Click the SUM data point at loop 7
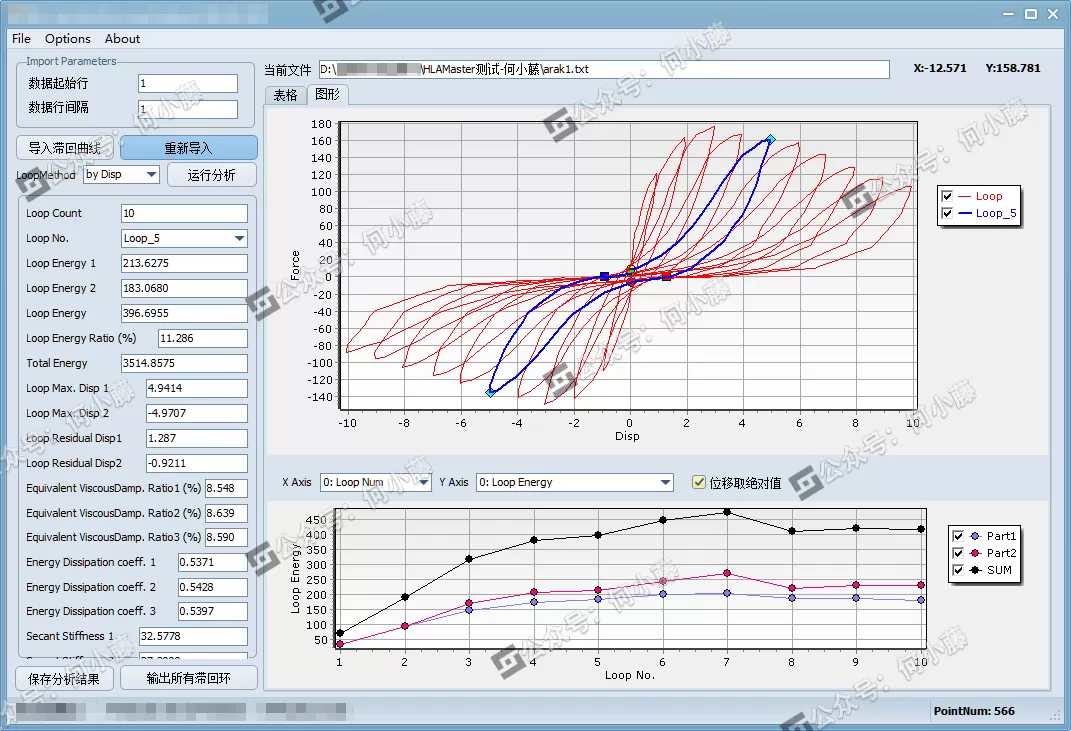 pyautogui.click(x=727, y=512)
